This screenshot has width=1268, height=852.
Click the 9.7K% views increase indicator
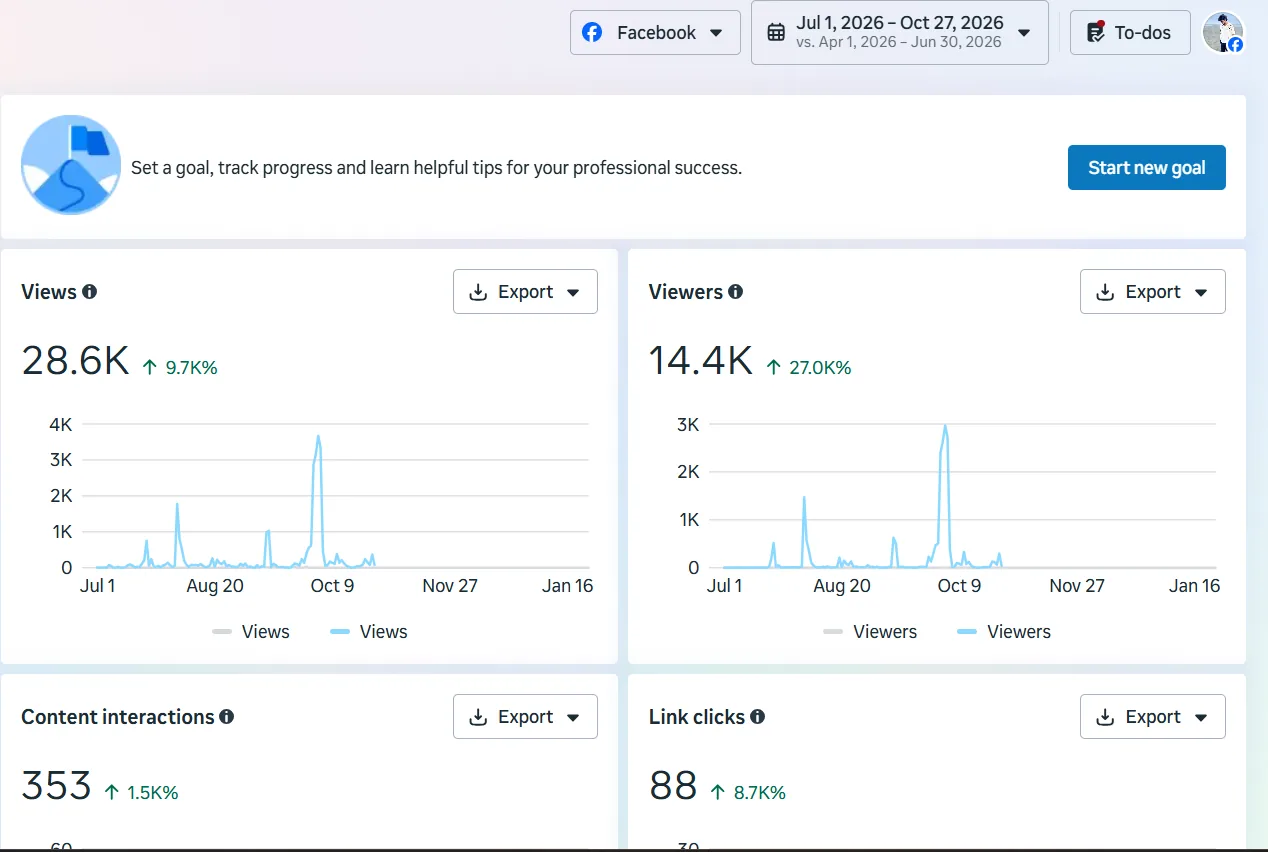pyautogui.click(x=180, y=368)
